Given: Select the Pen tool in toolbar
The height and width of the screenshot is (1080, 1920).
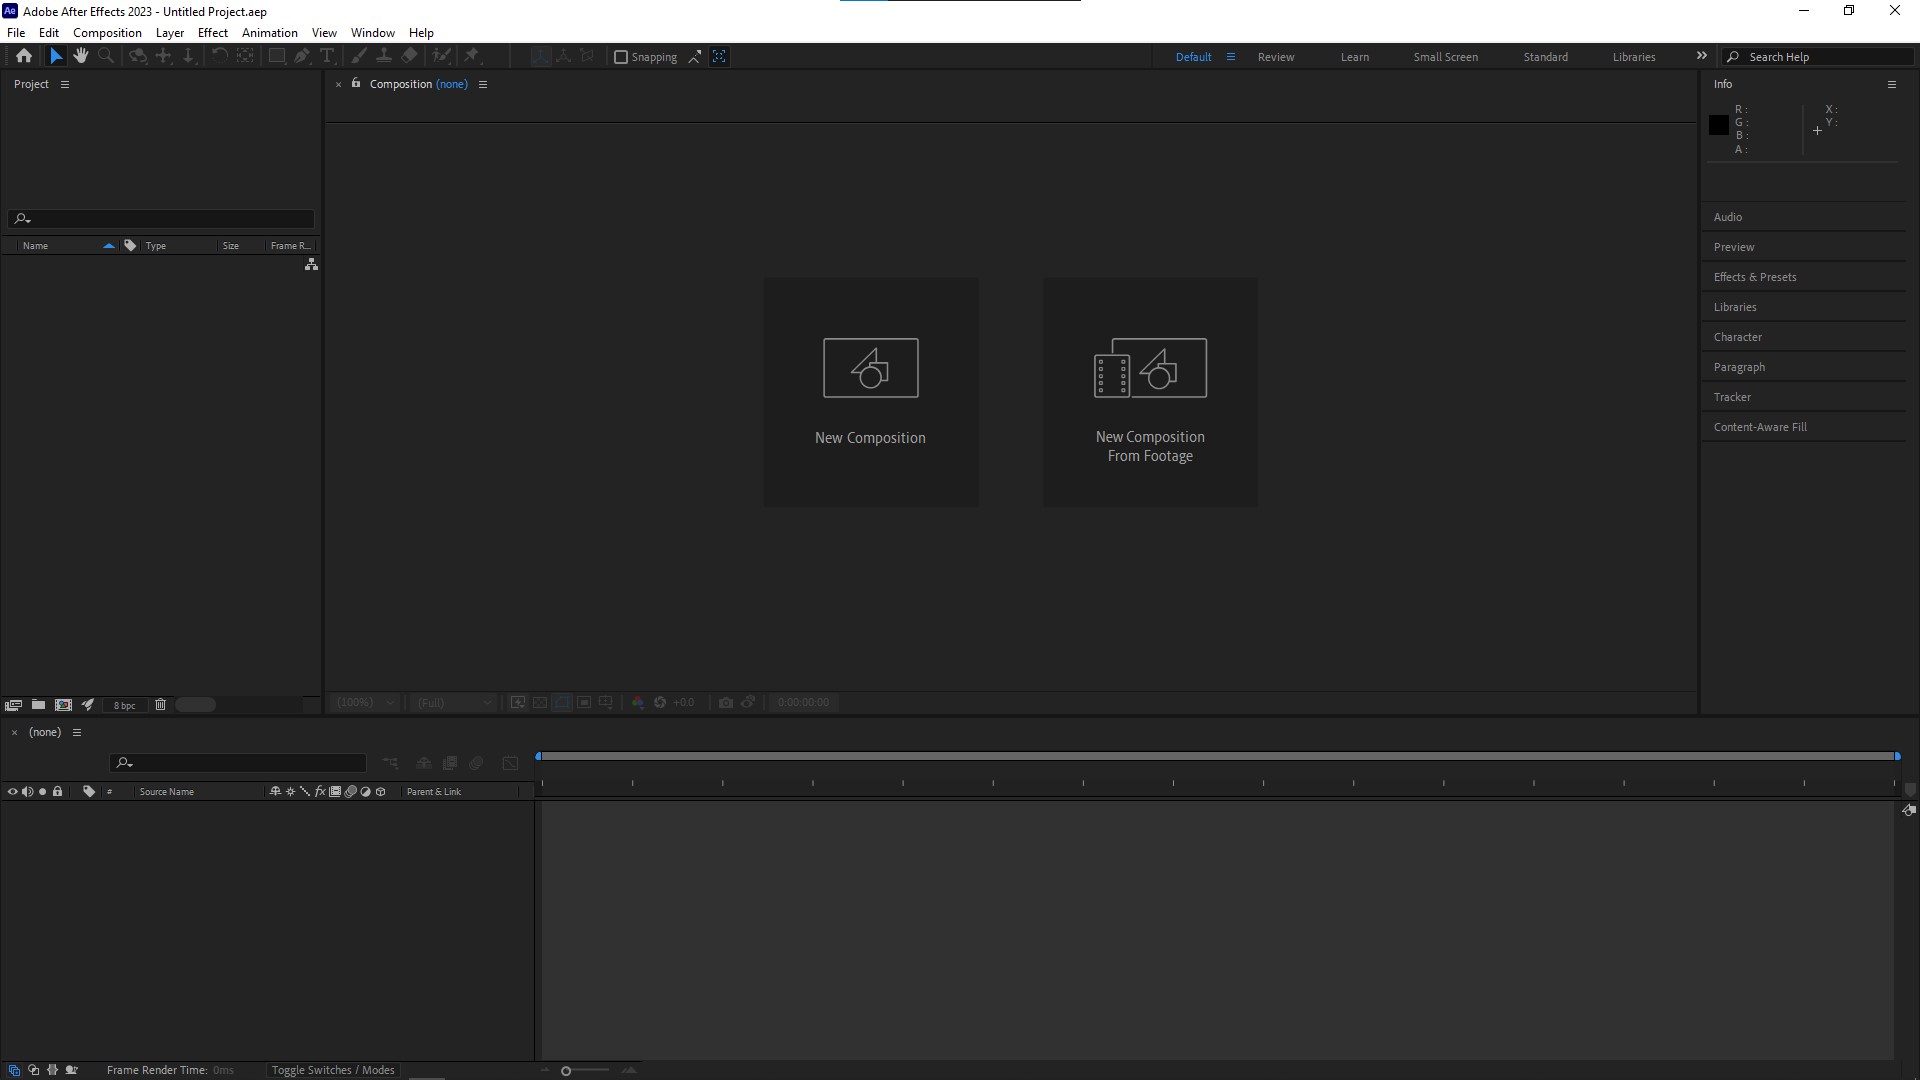Looking at the screenshot, I should point(302,56).
